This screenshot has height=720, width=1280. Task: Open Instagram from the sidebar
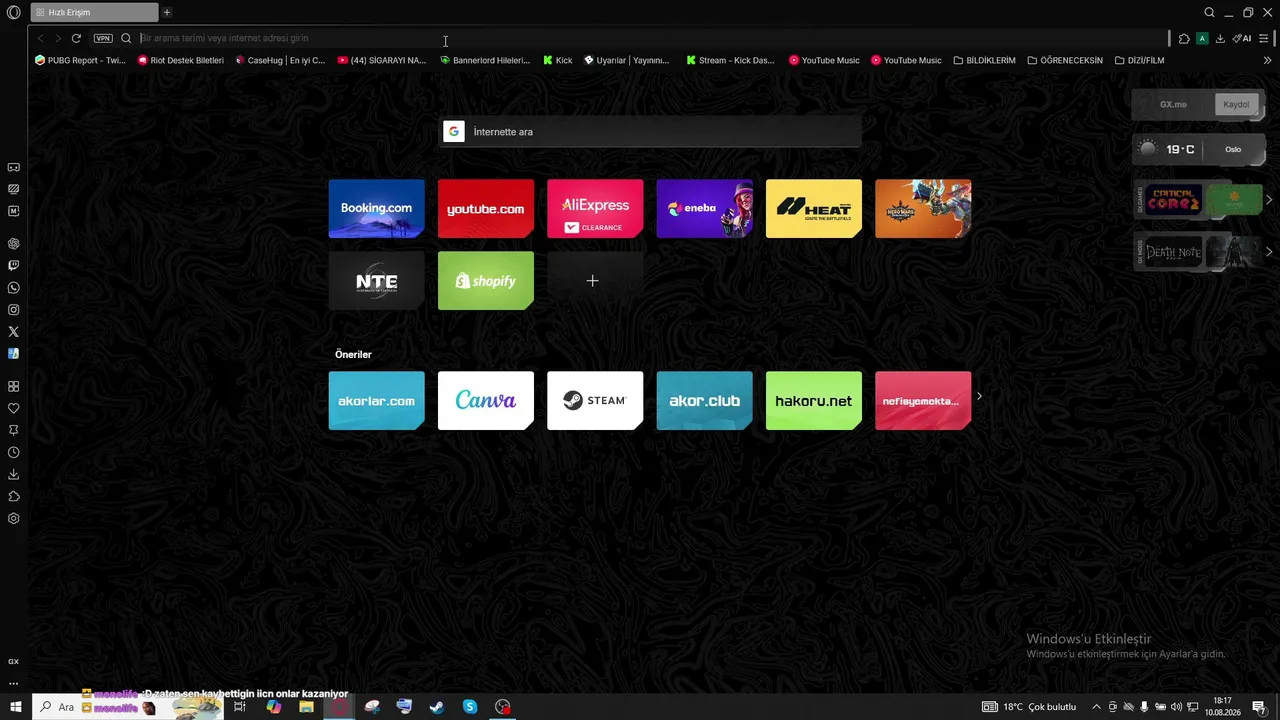pos(14,310)
